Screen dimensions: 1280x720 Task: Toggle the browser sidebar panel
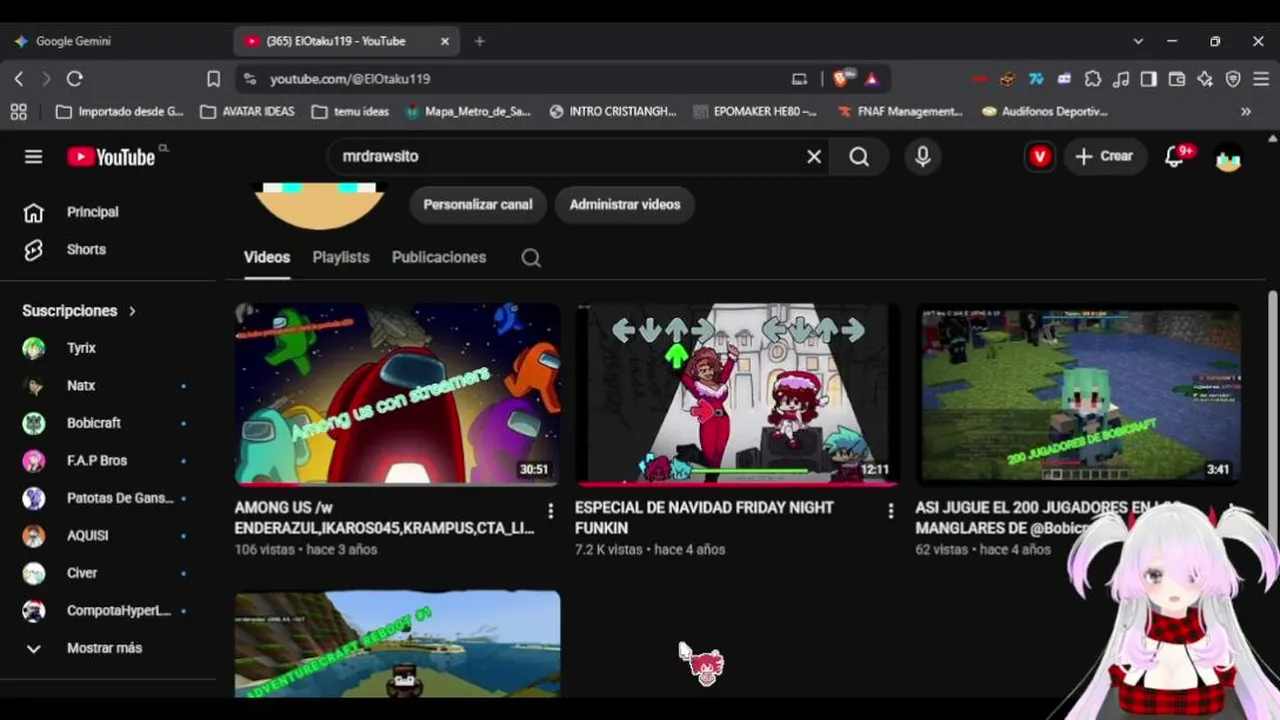click(1149, 79)
